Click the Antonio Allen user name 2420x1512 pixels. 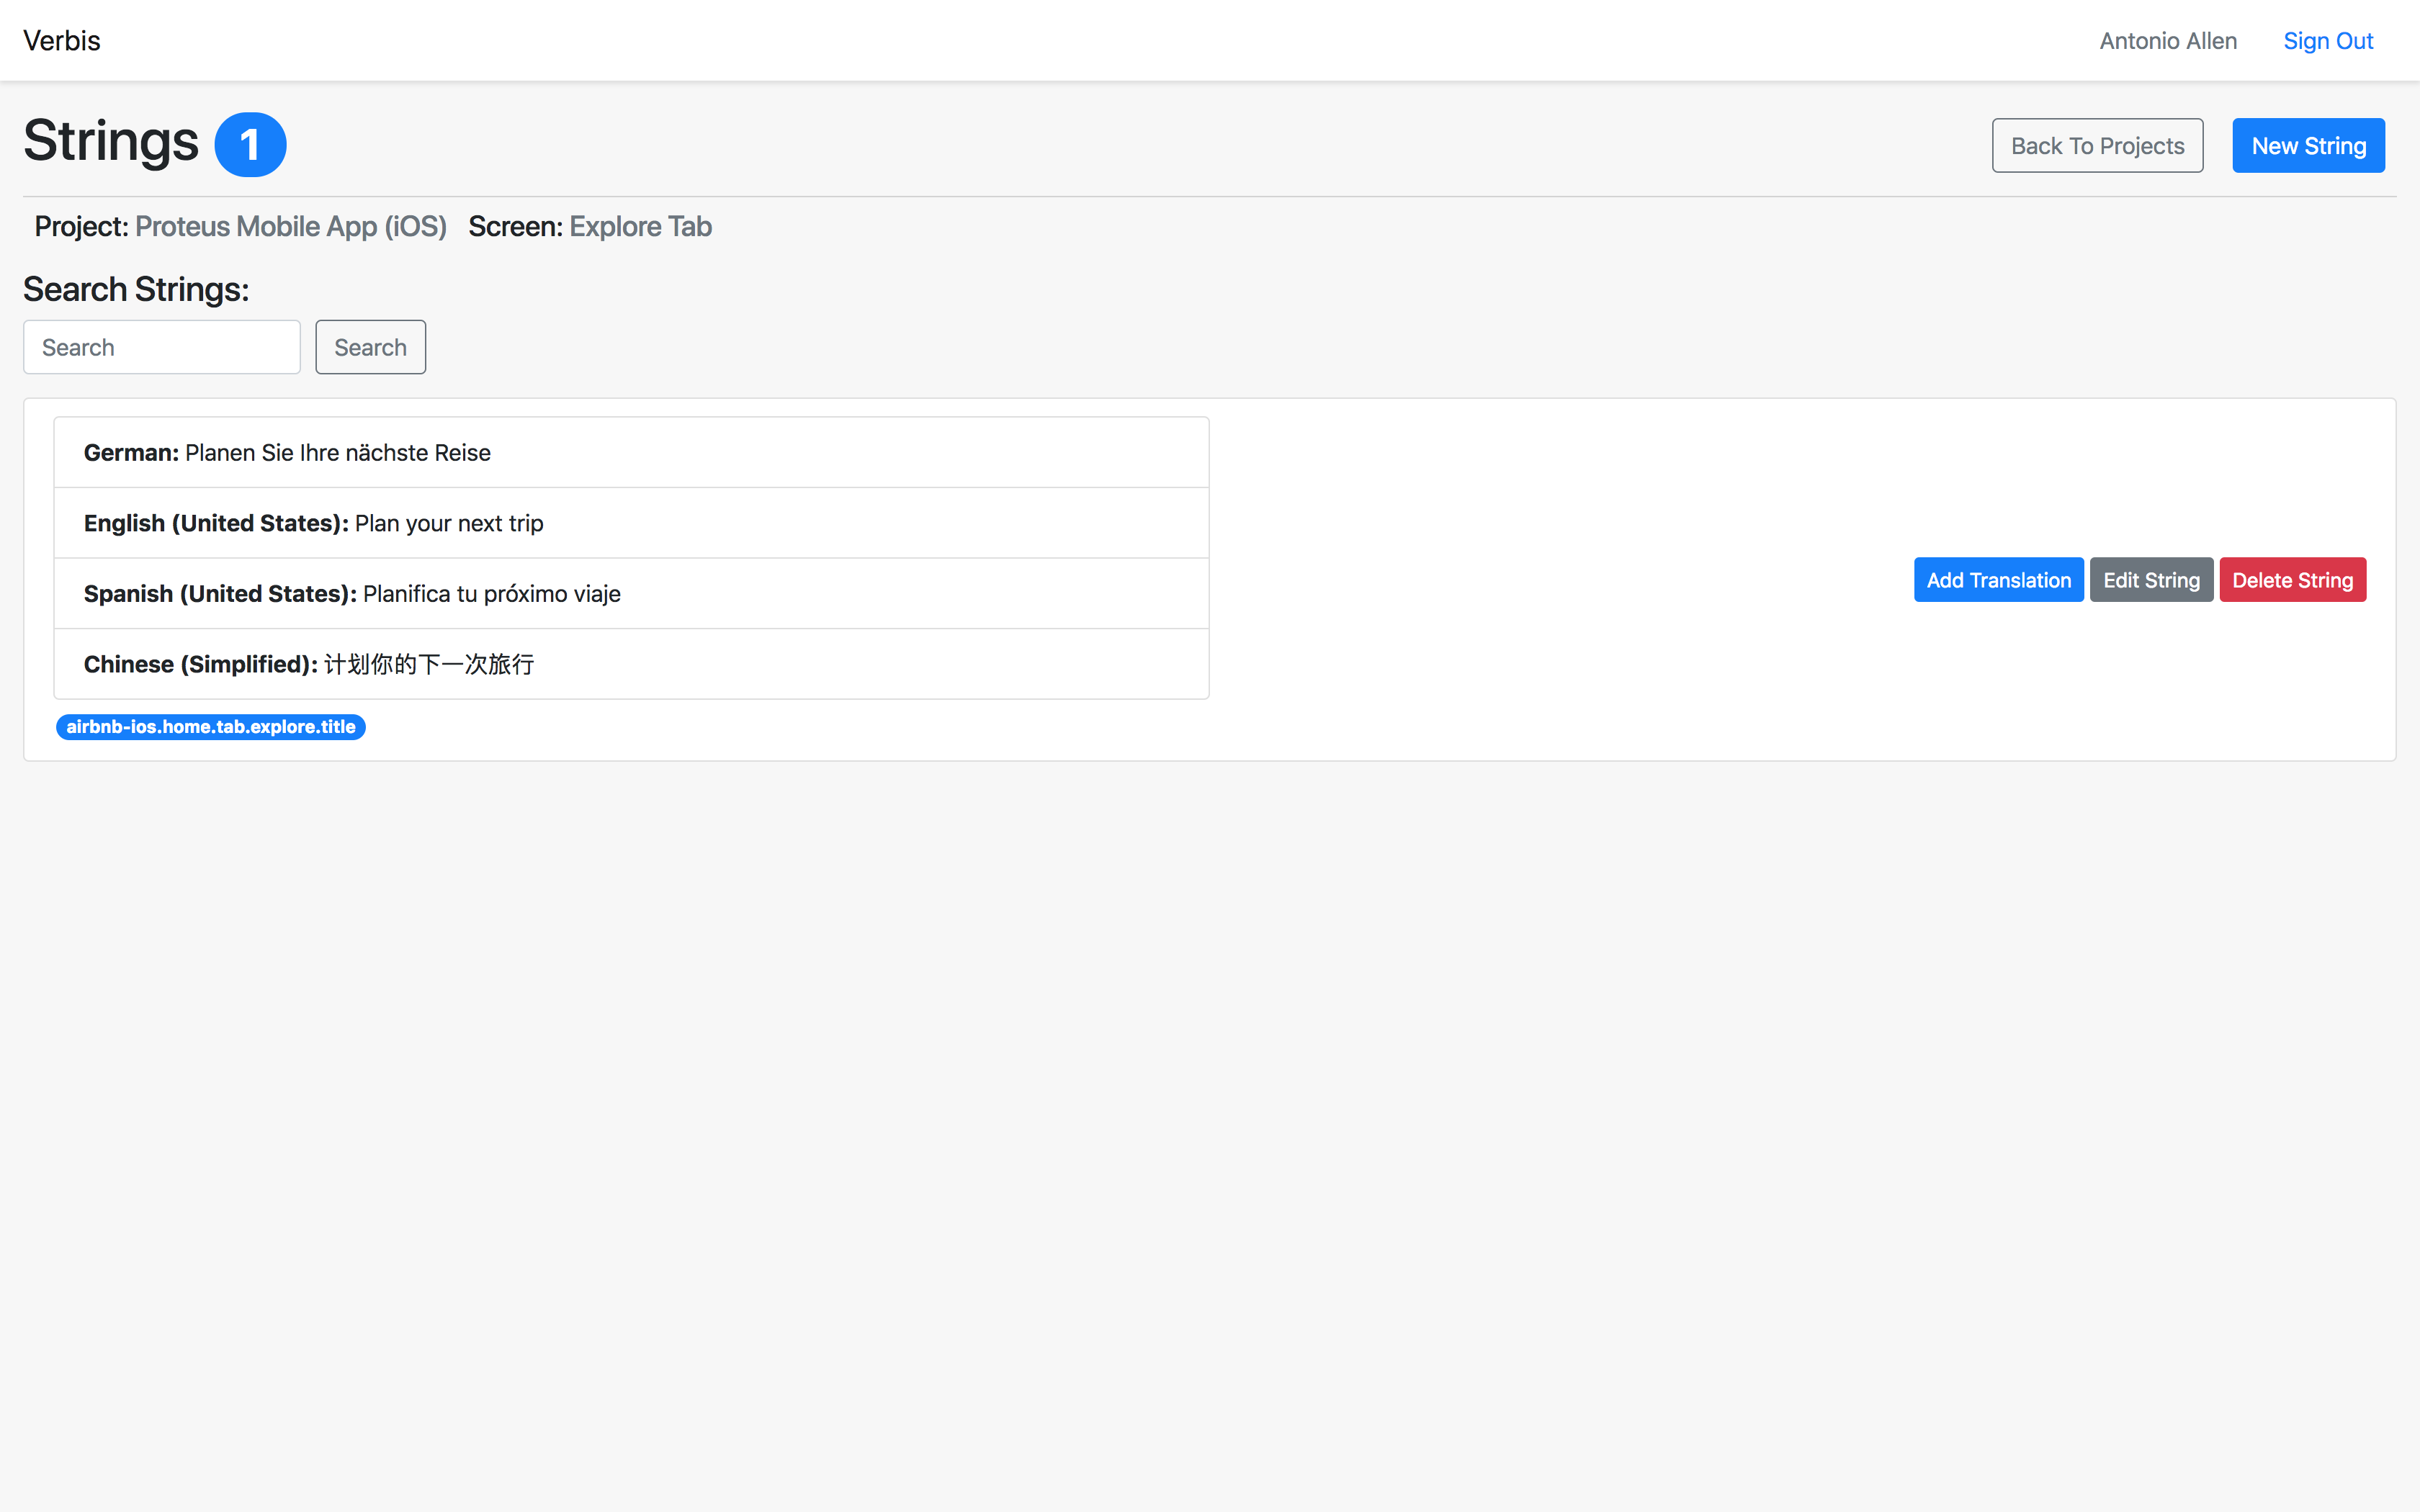point(2167,41)
